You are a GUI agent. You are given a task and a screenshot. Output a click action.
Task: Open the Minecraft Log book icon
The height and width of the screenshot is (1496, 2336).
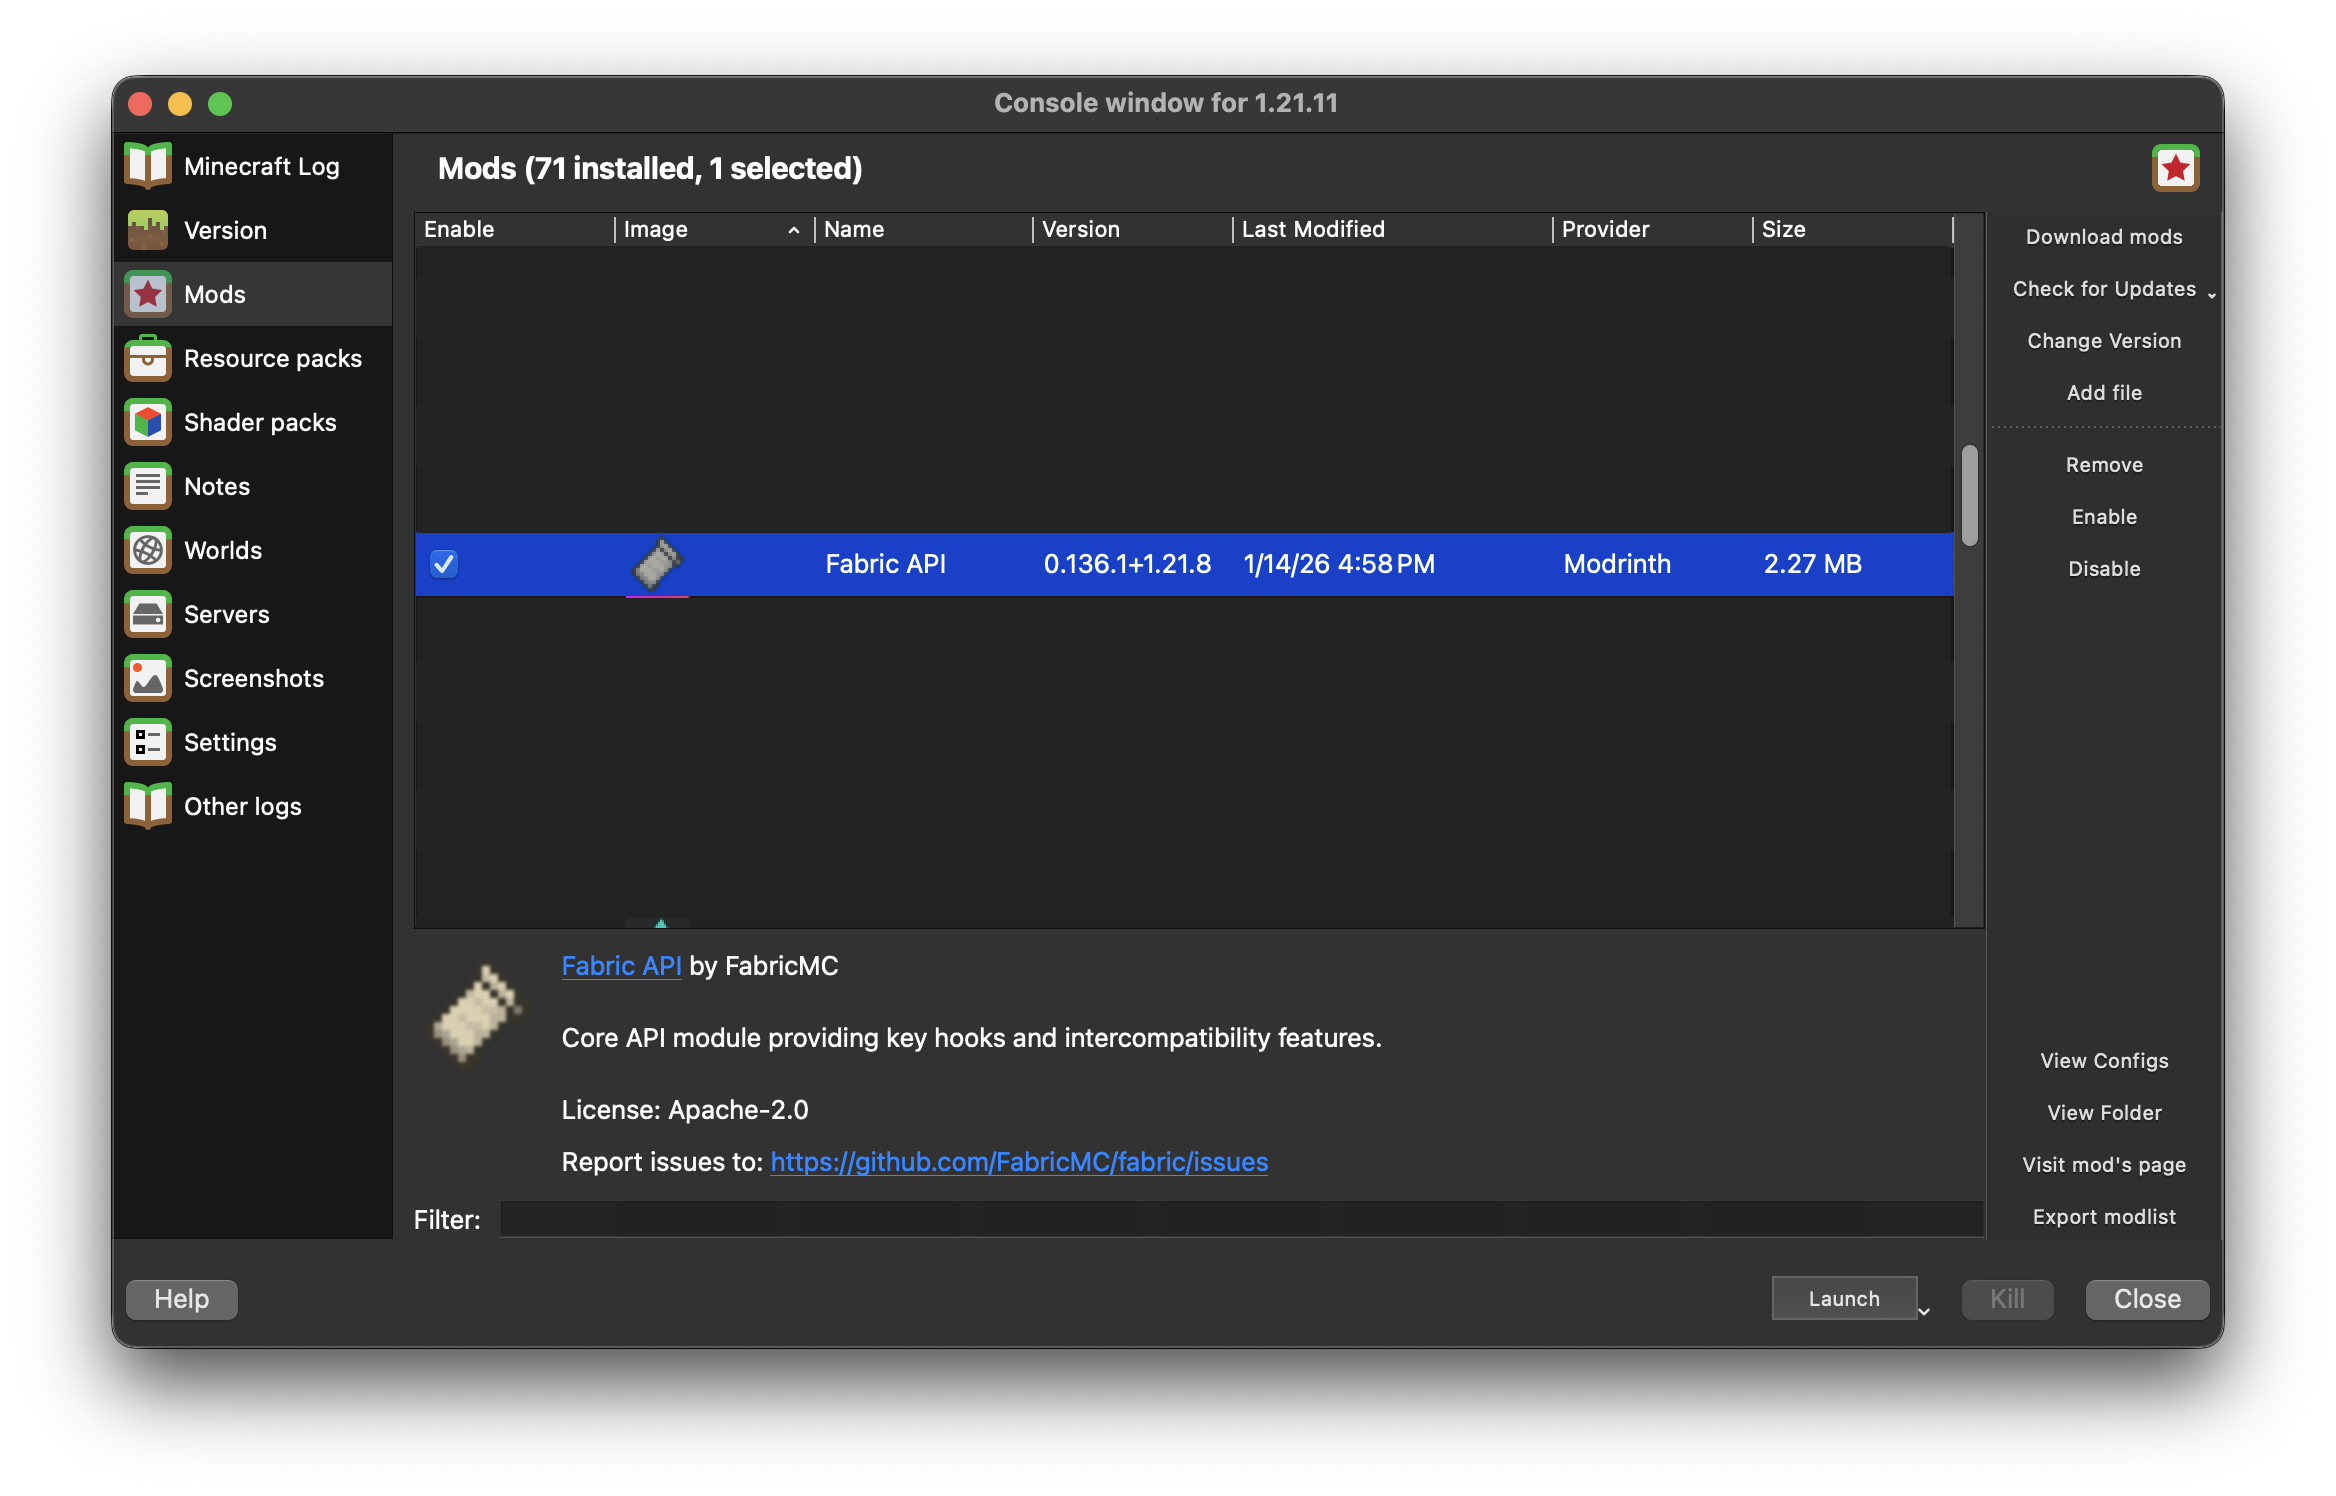point(148,166)
